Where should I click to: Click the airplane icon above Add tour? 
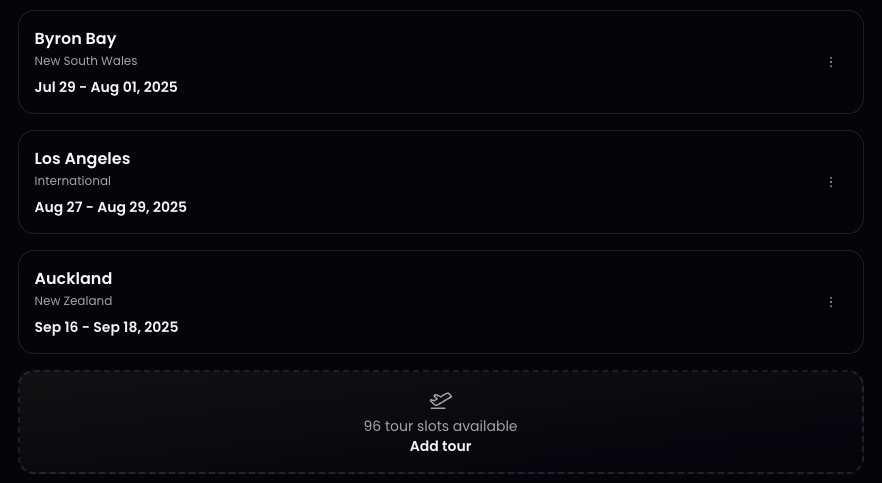click(440, 401)
